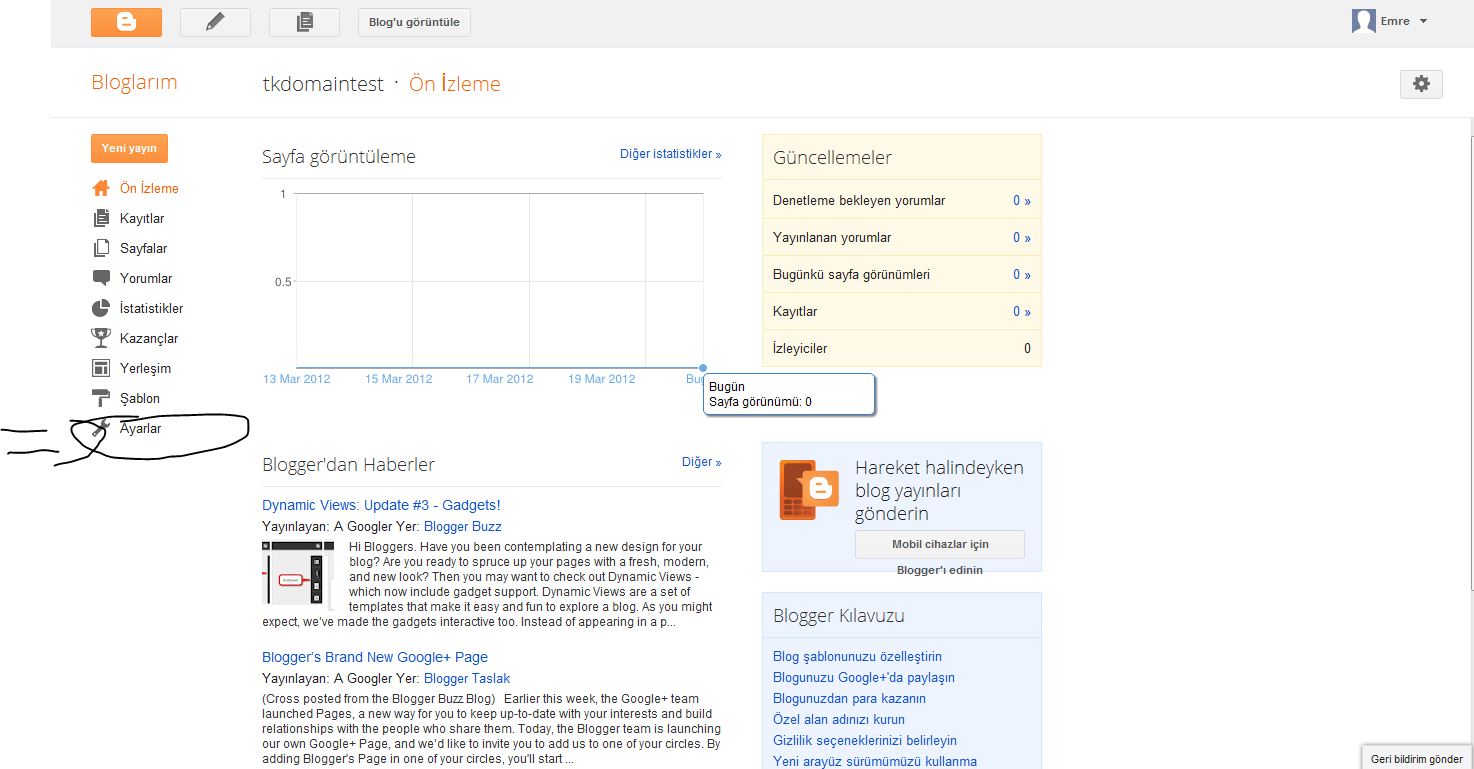This screenshot has width=1474, height=769.
Task: Open Kayıtlar in sidebar
Action: click(142, 218)
